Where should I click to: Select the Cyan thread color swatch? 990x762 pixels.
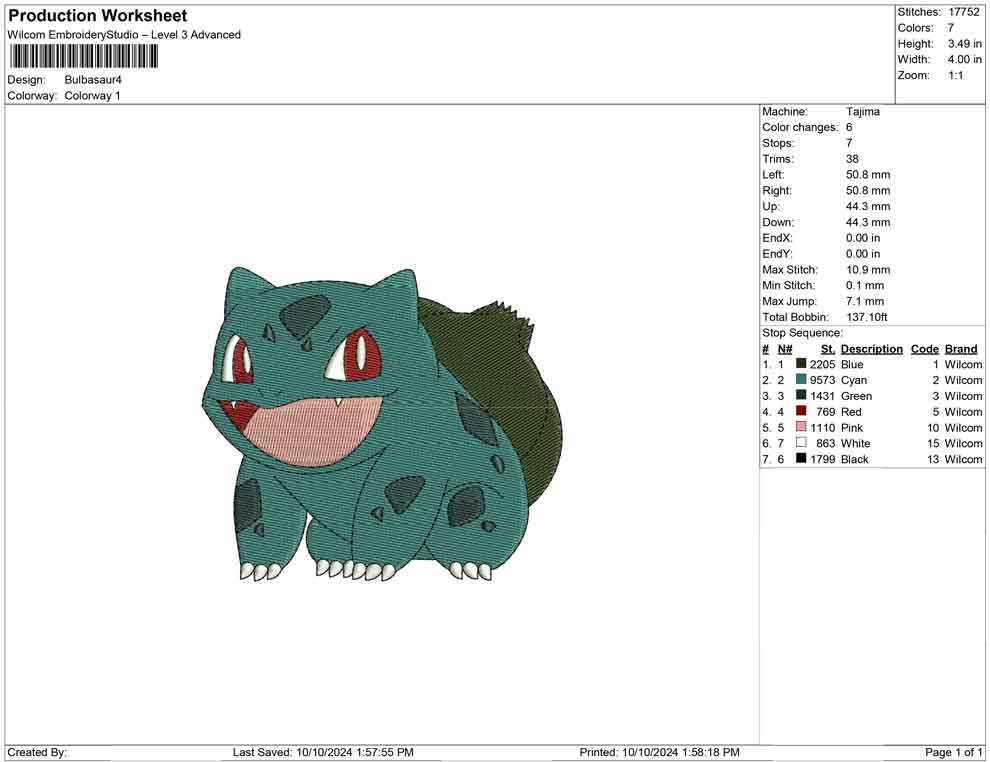click(x=801, y=380)
